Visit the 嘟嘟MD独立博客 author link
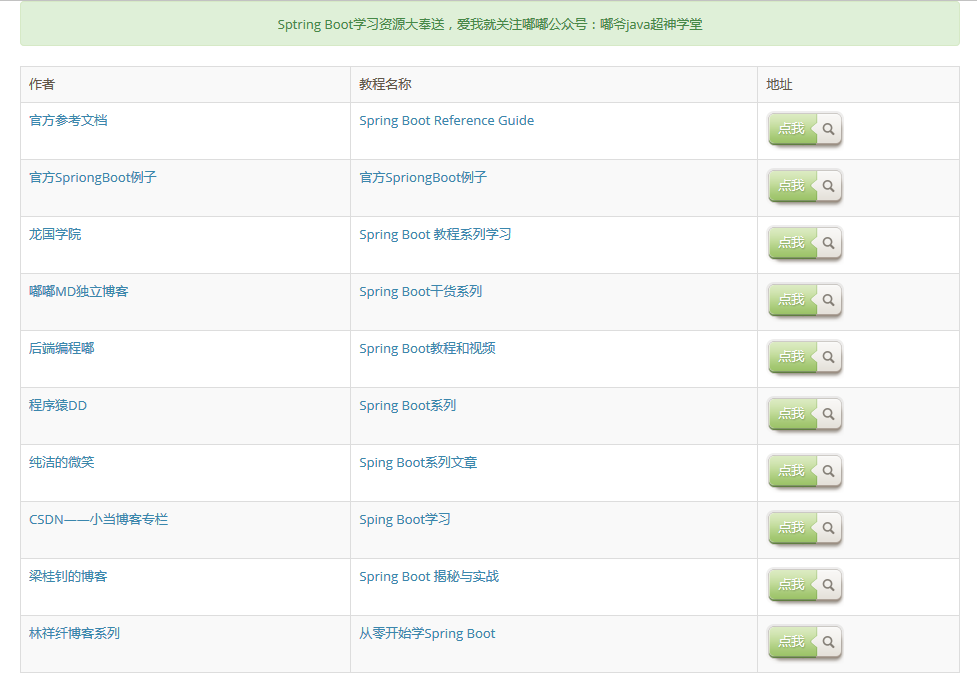Viewport: 977px width, 681px height. [x=79, y=292]
